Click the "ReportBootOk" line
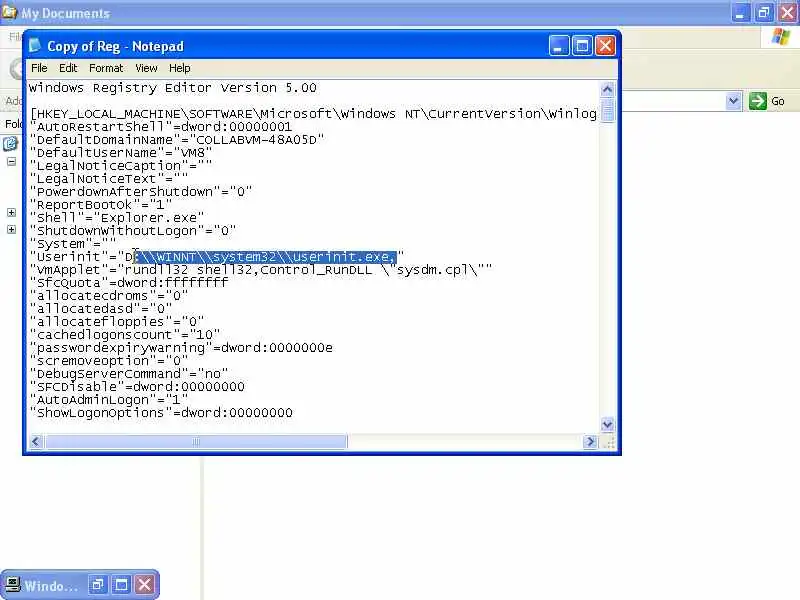 (101, 205)
